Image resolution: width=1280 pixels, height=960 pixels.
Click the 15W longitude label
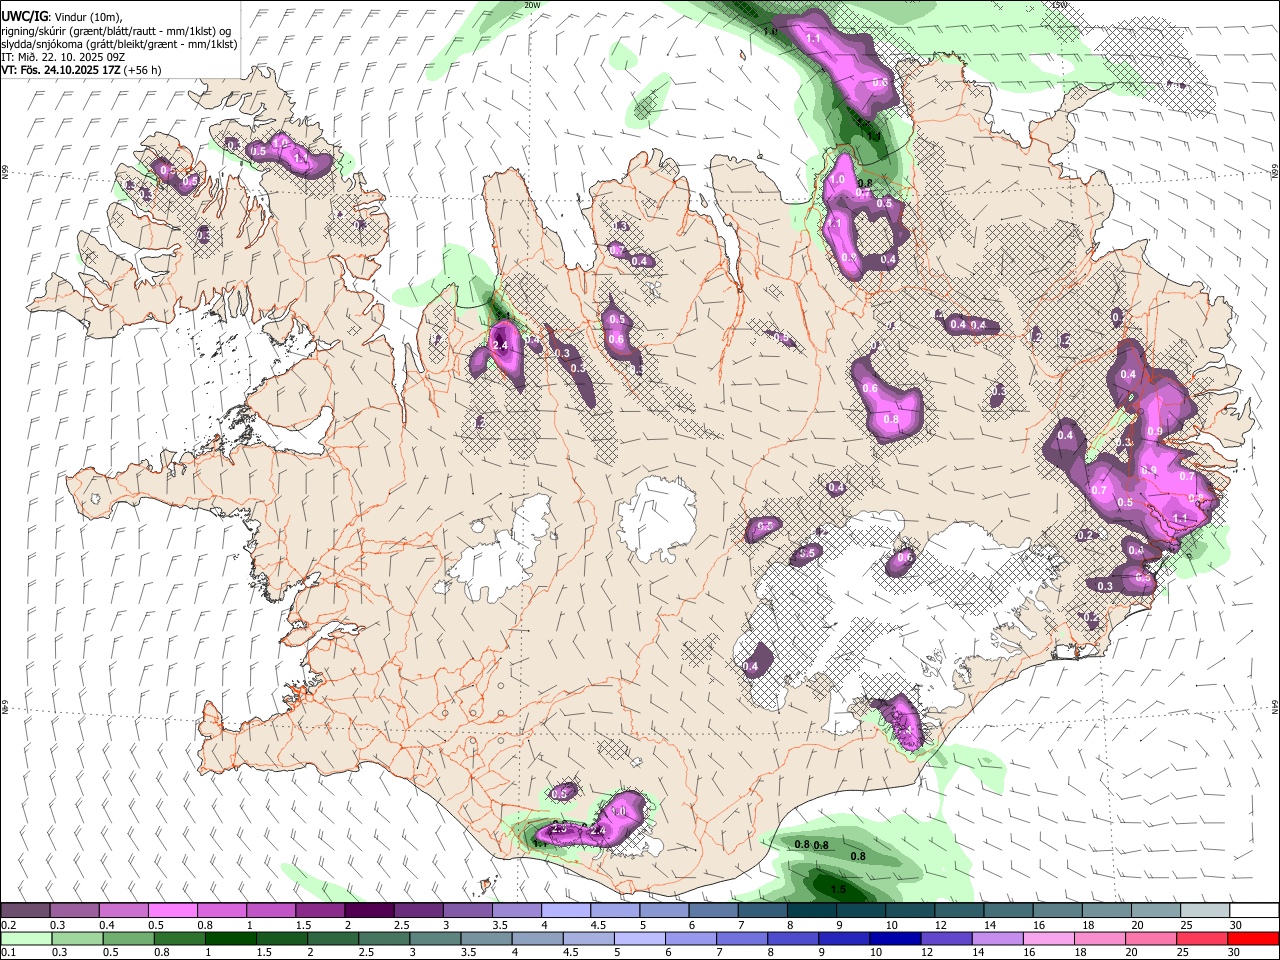(x=1060, y=5)
